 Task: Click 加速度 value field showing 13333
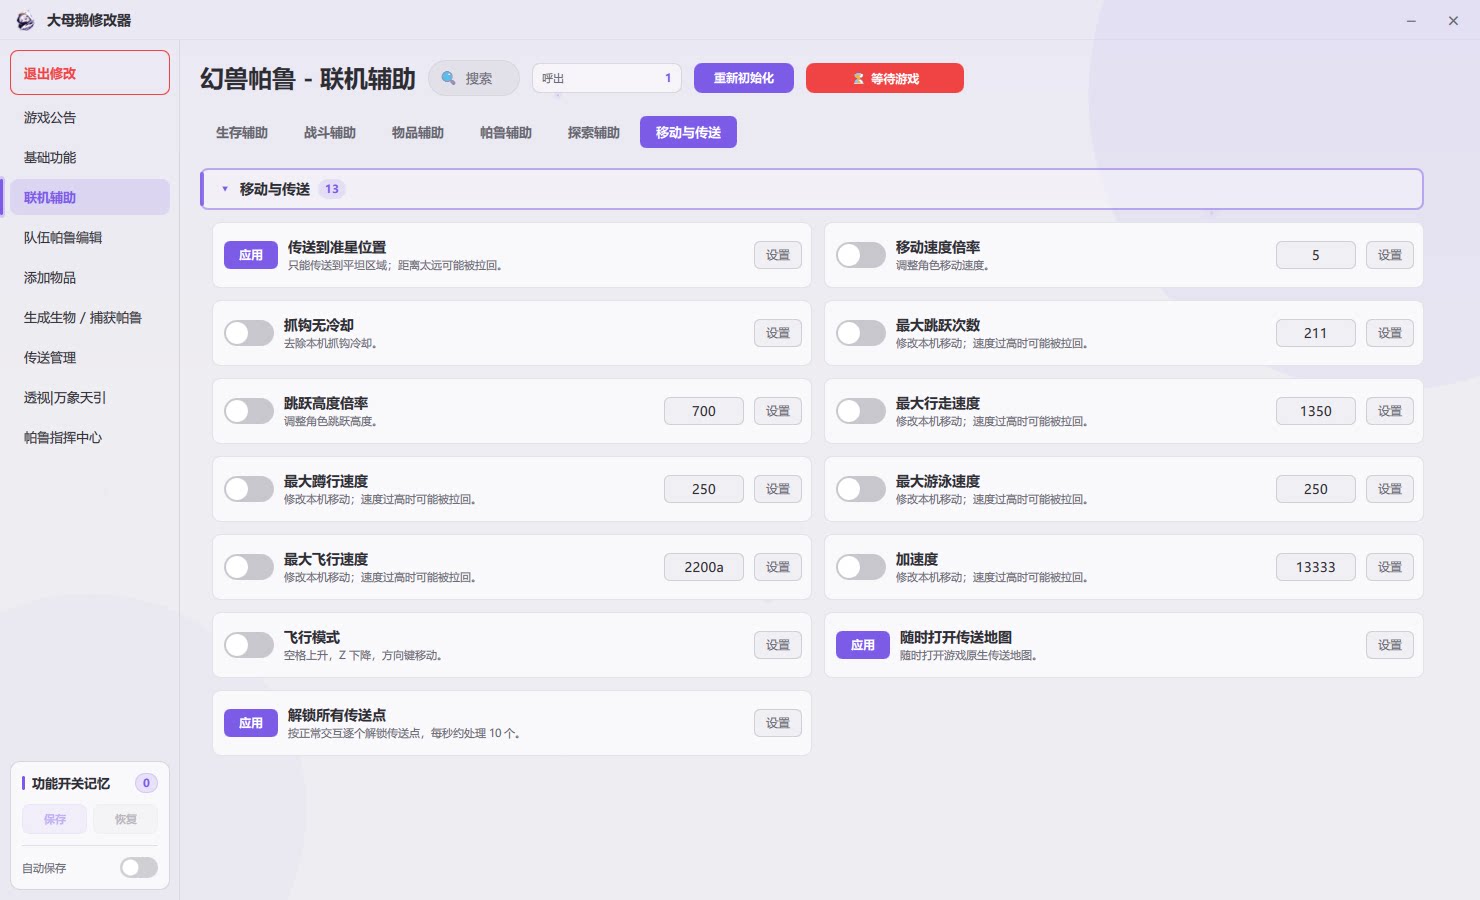click(x=1316, y=567)
